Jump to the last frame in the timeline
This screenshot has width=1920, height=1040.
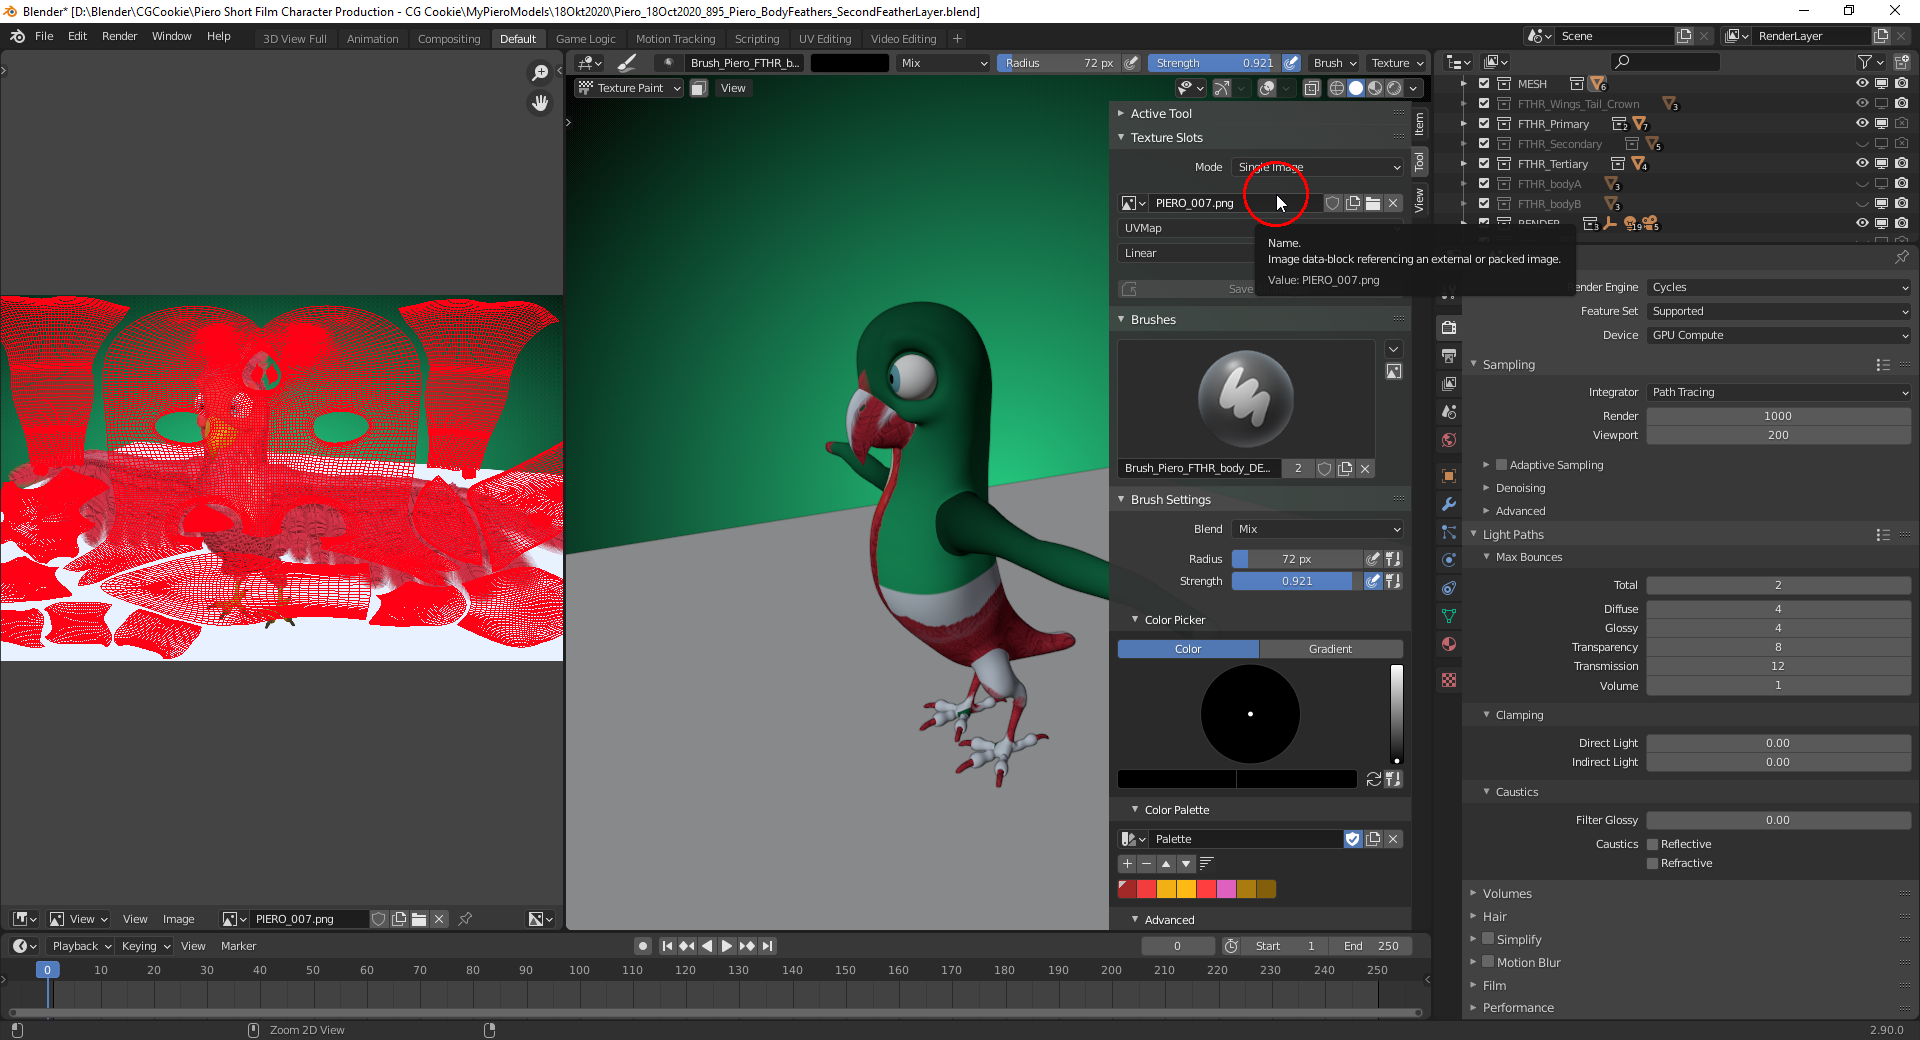768,946
